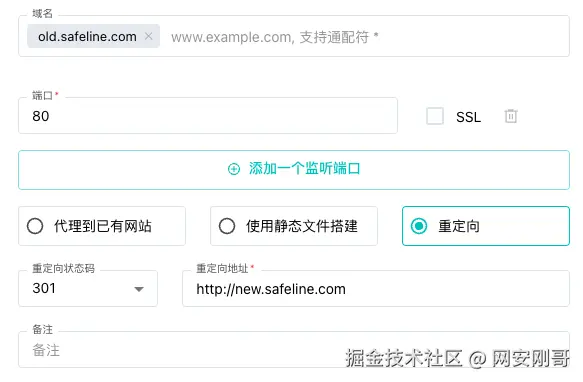583x382 pixels.
Task: Click add a listening port button
Action: pos(294,170)
